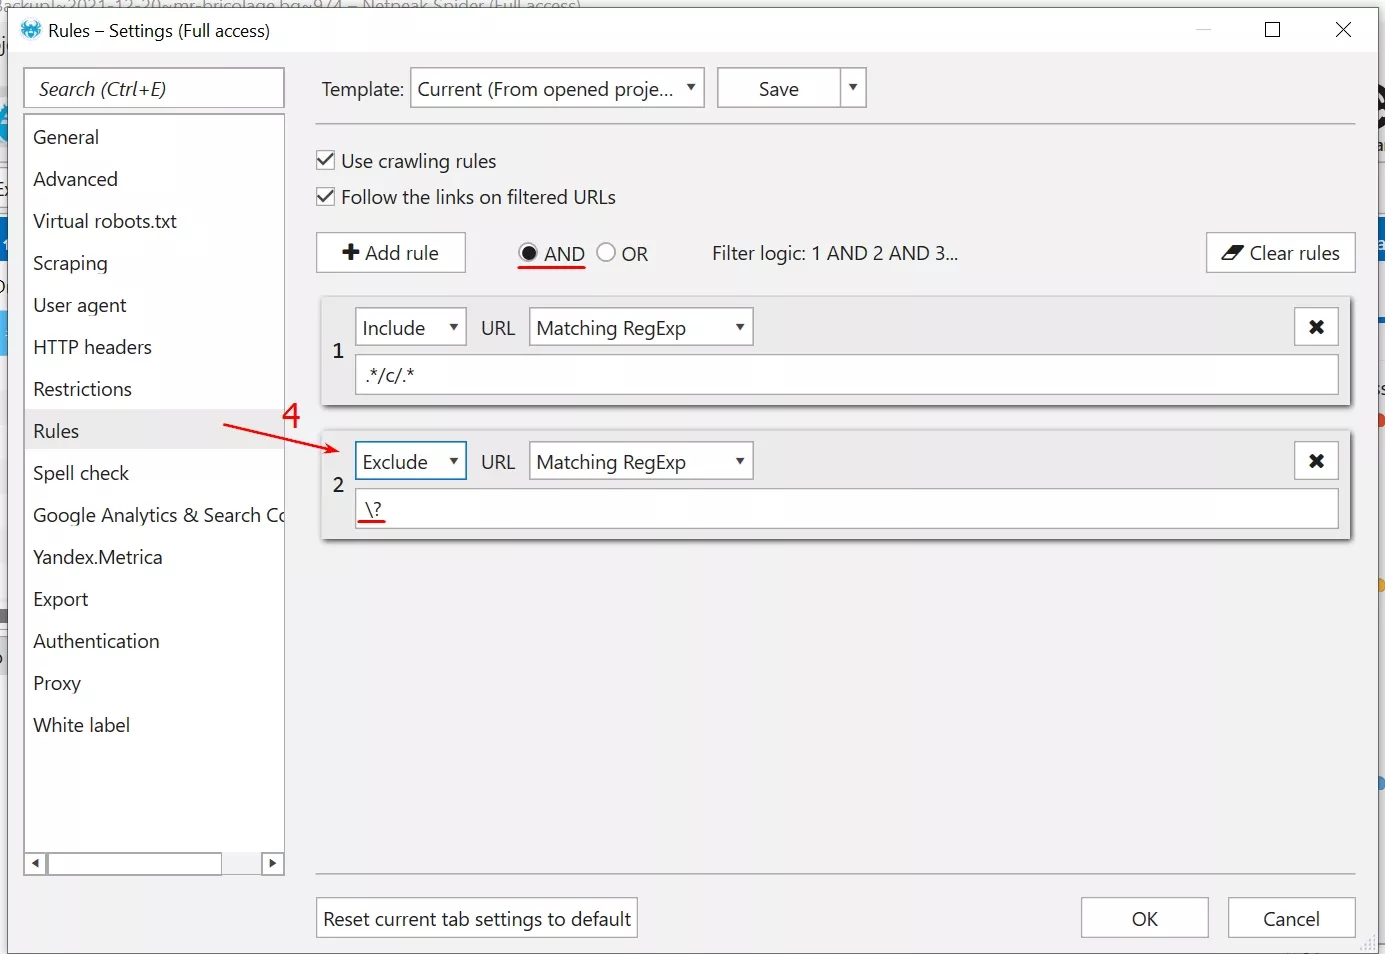Open rule 1 Matching RegExp dropdown
Viewport: 1385px width, 954px height.
point(641,327)
